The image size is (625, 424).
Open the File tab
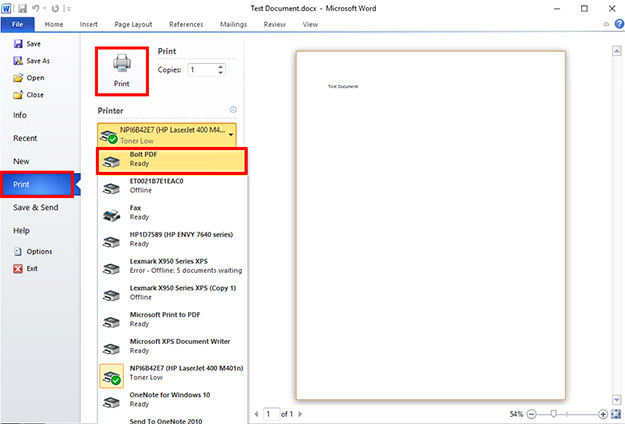point(17,24)
